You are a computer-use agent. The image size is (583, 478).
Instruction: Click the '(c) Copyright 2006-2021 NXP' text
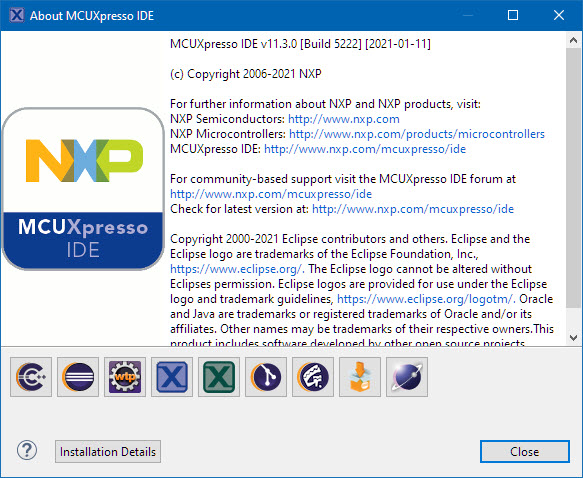[246, 74]
